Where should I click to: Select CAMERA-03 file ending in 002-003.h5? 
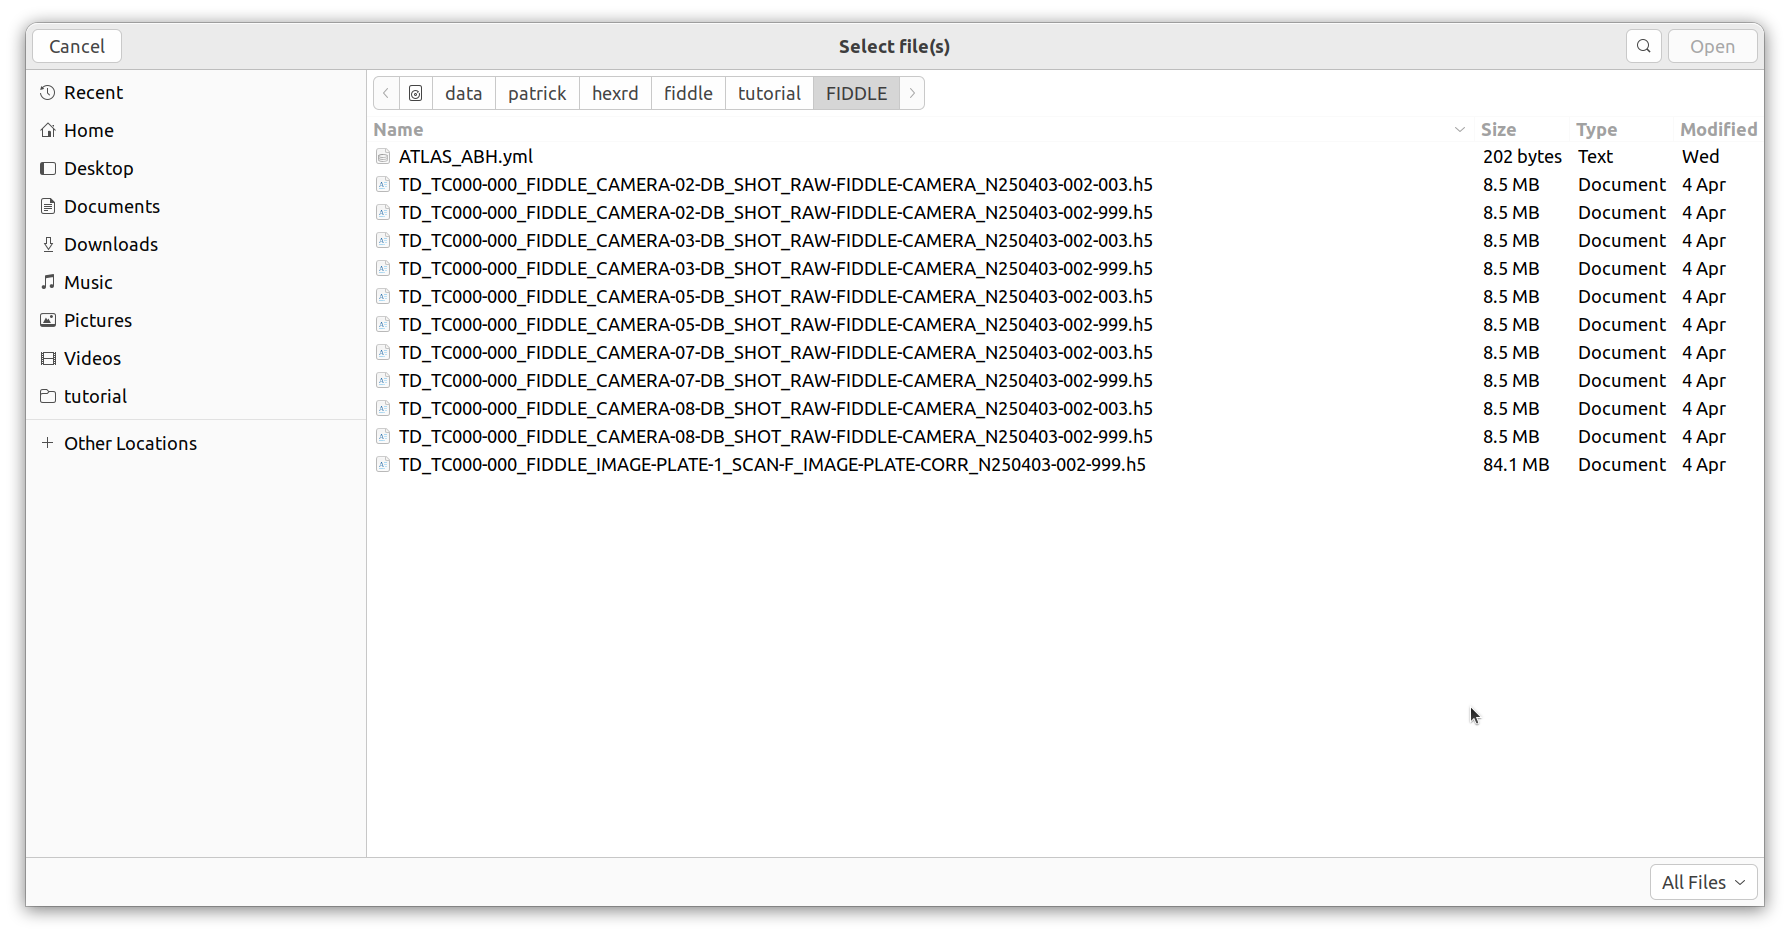(x=776, y=241)
